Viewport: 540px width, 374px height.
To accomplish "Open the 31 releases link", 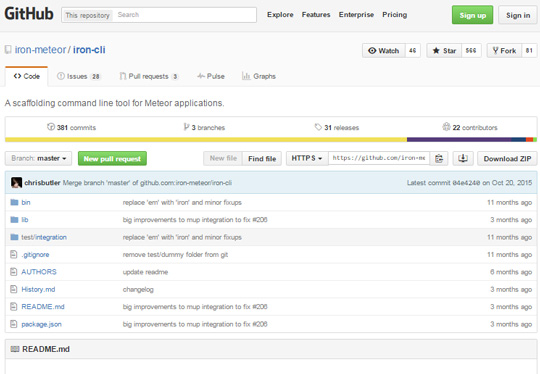I will tap(337, 127).
